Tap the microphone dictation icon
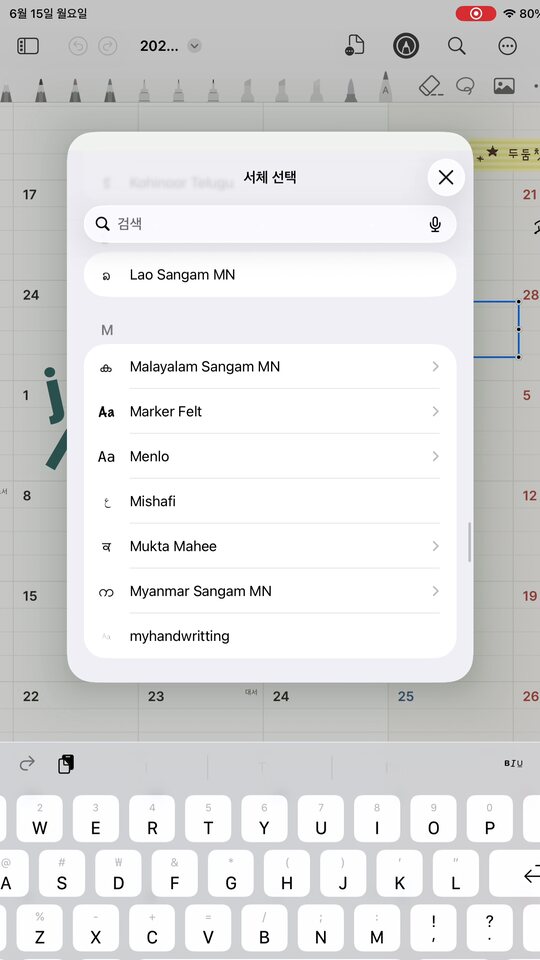540x960 pixels. click(x=435, y=225)
